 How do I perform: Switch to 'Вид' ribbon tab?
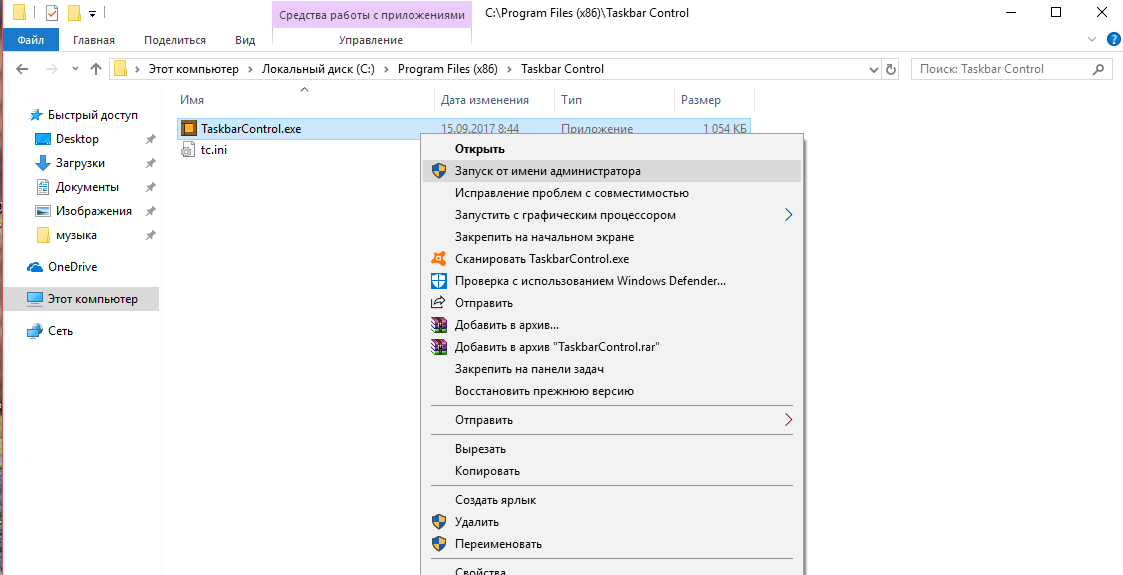(245, 40)
